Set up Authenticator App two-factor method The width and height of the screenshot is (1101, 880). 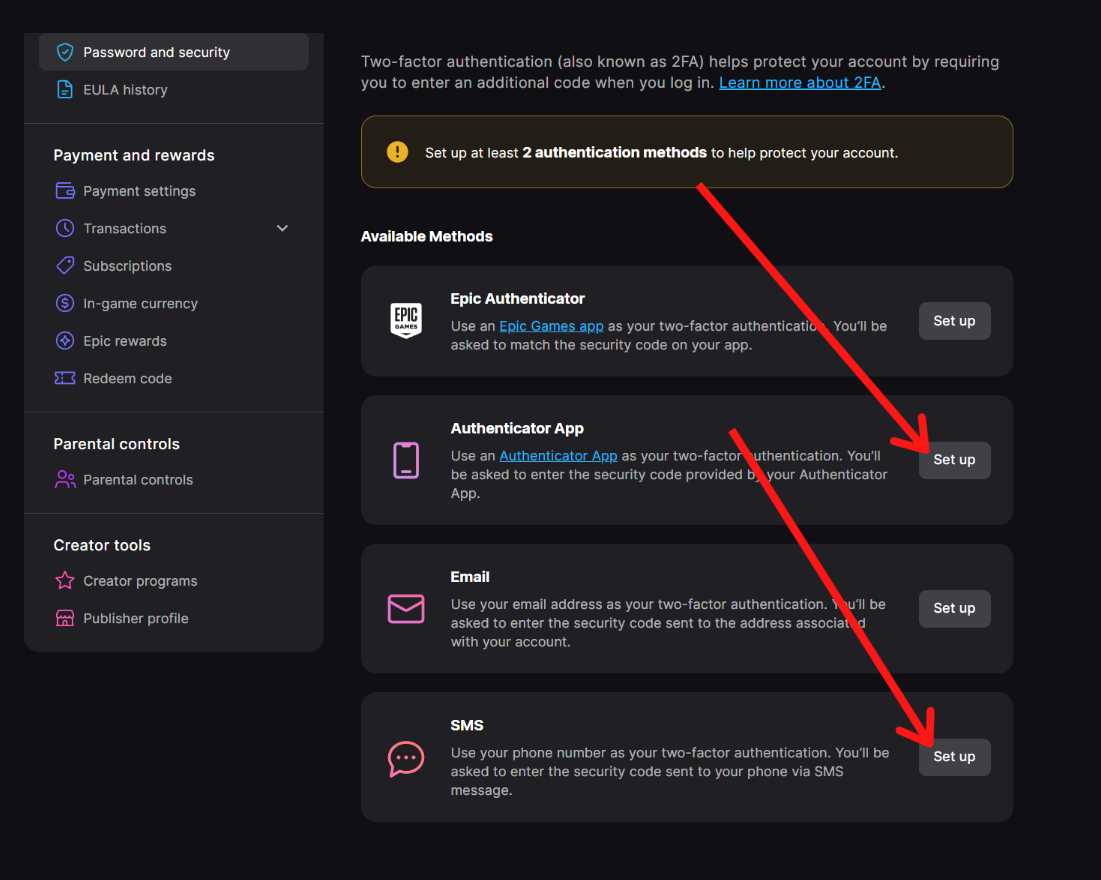coord(954,460)
